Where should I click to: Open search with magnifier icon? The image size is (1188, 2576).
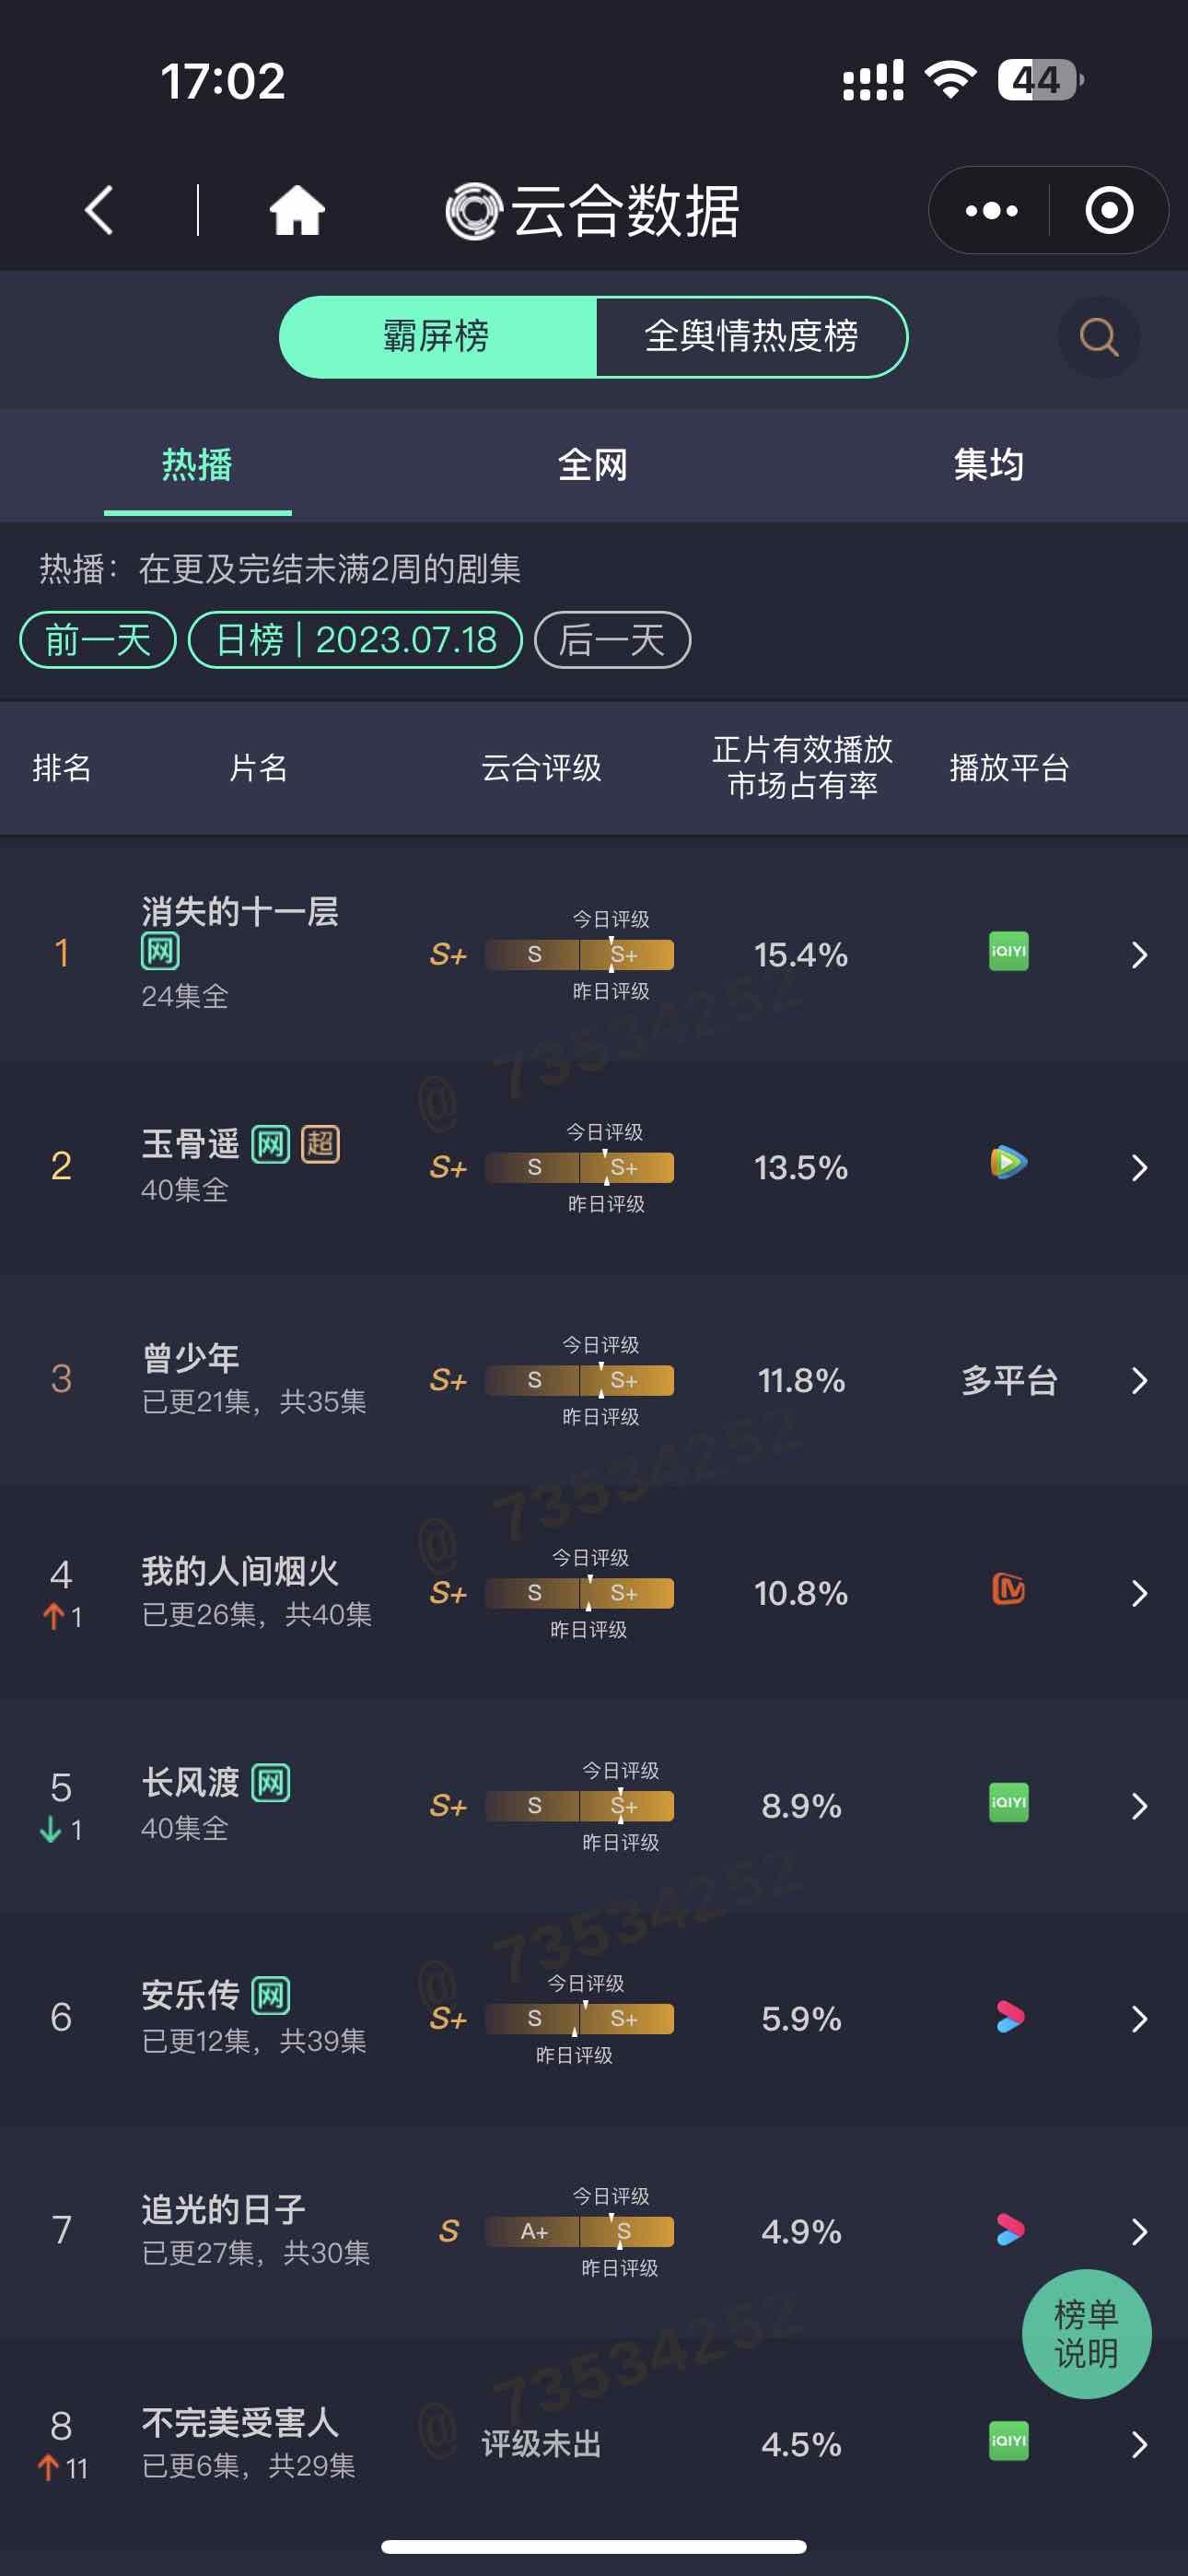(x=1099, y=337)
